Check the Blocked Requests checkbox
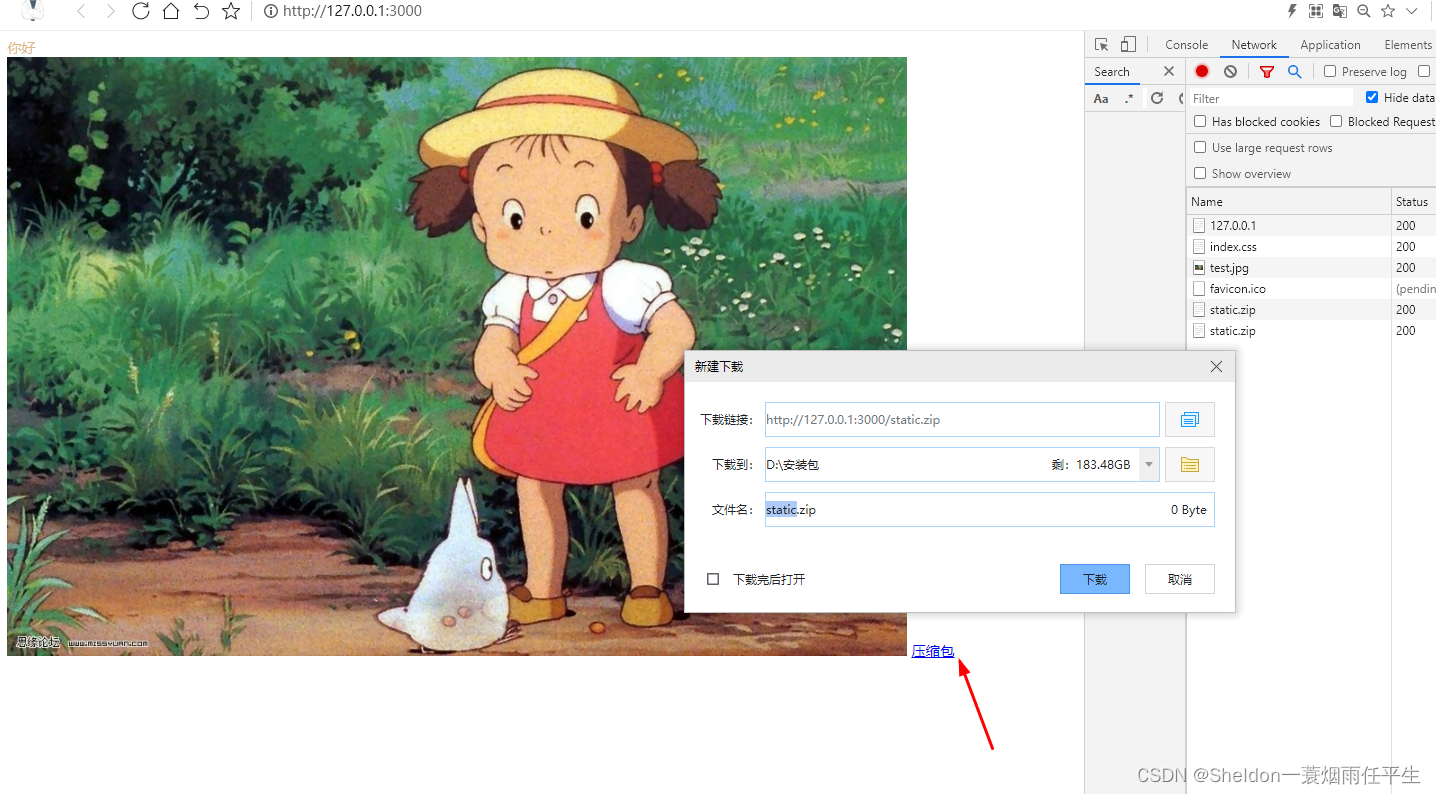 point(1336,121)
